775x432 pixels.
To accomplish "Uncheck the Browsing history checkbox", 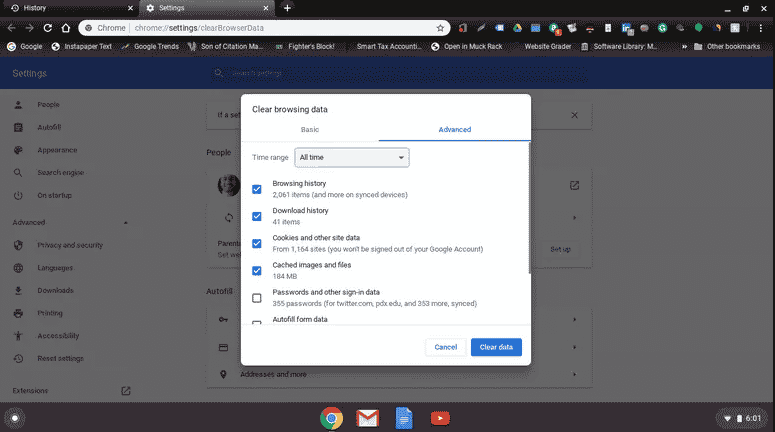I will click(x=257, y=189).
